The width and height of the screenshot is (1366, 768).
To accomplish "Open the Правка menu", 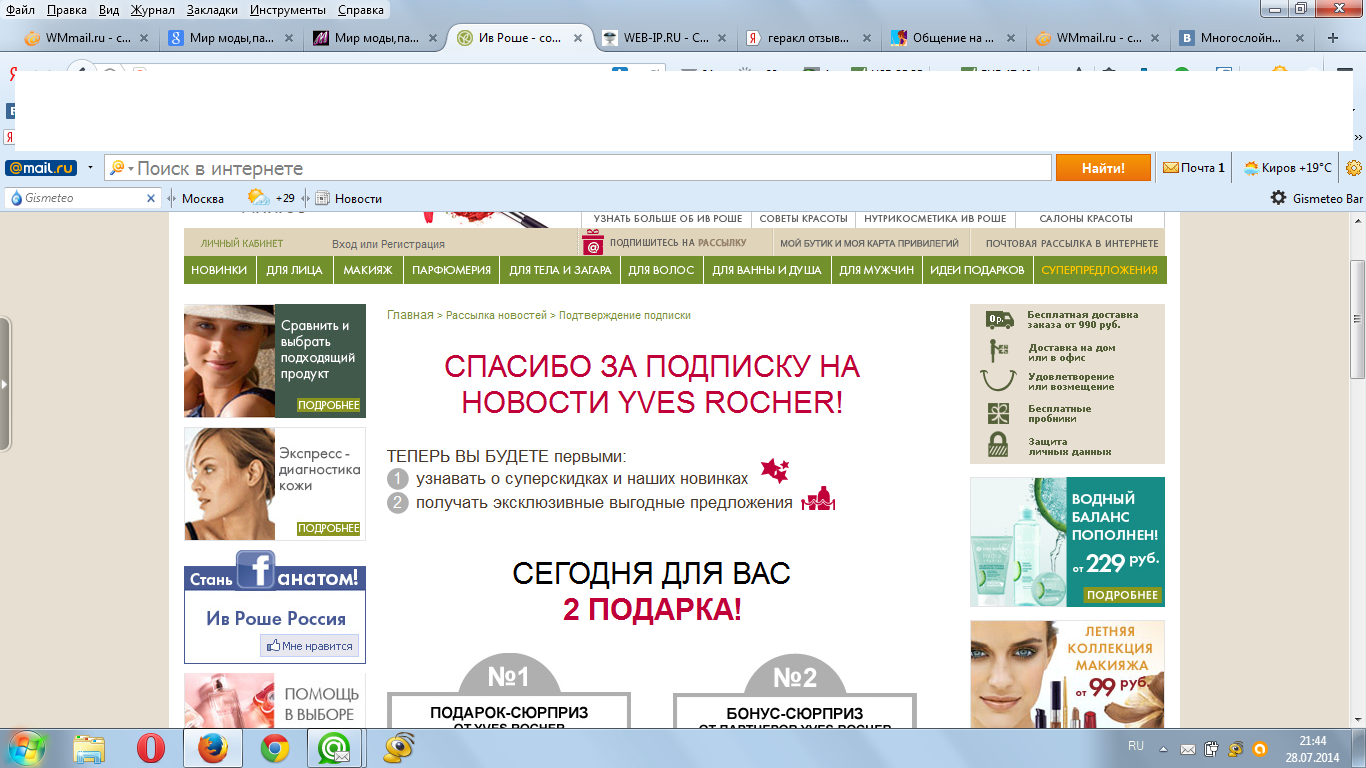I will point(66,9).
